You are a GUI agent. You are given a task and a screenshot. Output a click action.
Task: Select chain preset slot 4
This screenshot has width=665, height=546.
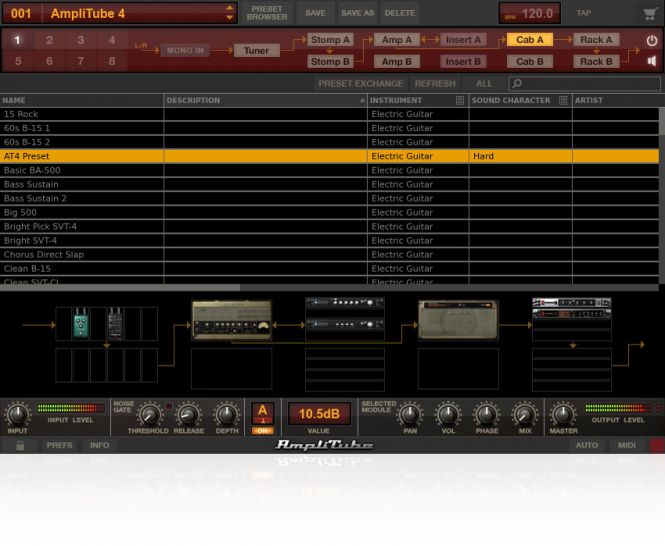[112, 40]
